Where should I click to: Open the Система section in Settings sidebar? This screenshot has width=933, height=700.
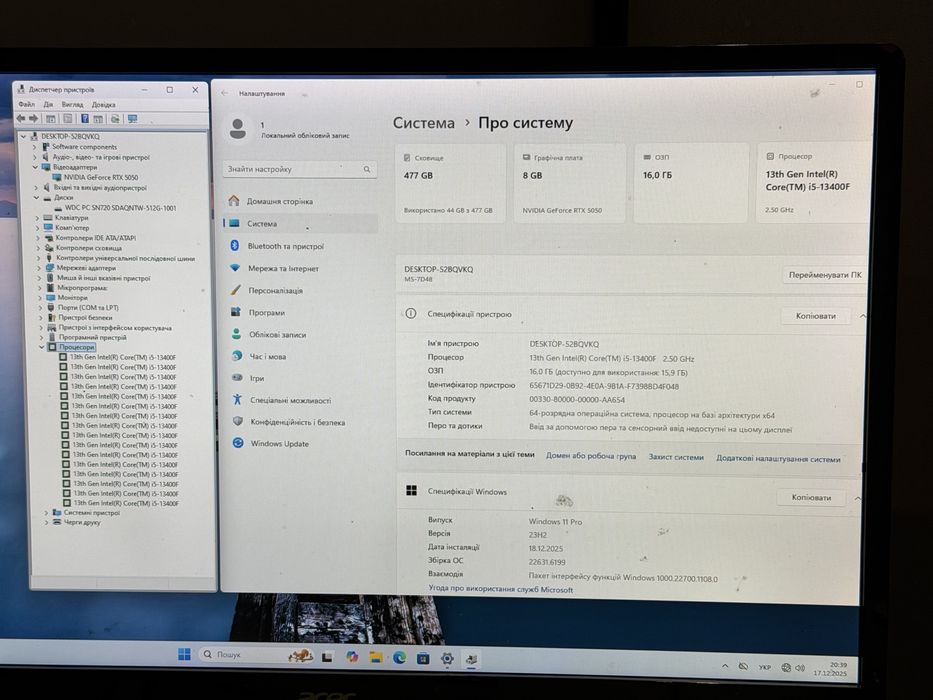[300, 224]
